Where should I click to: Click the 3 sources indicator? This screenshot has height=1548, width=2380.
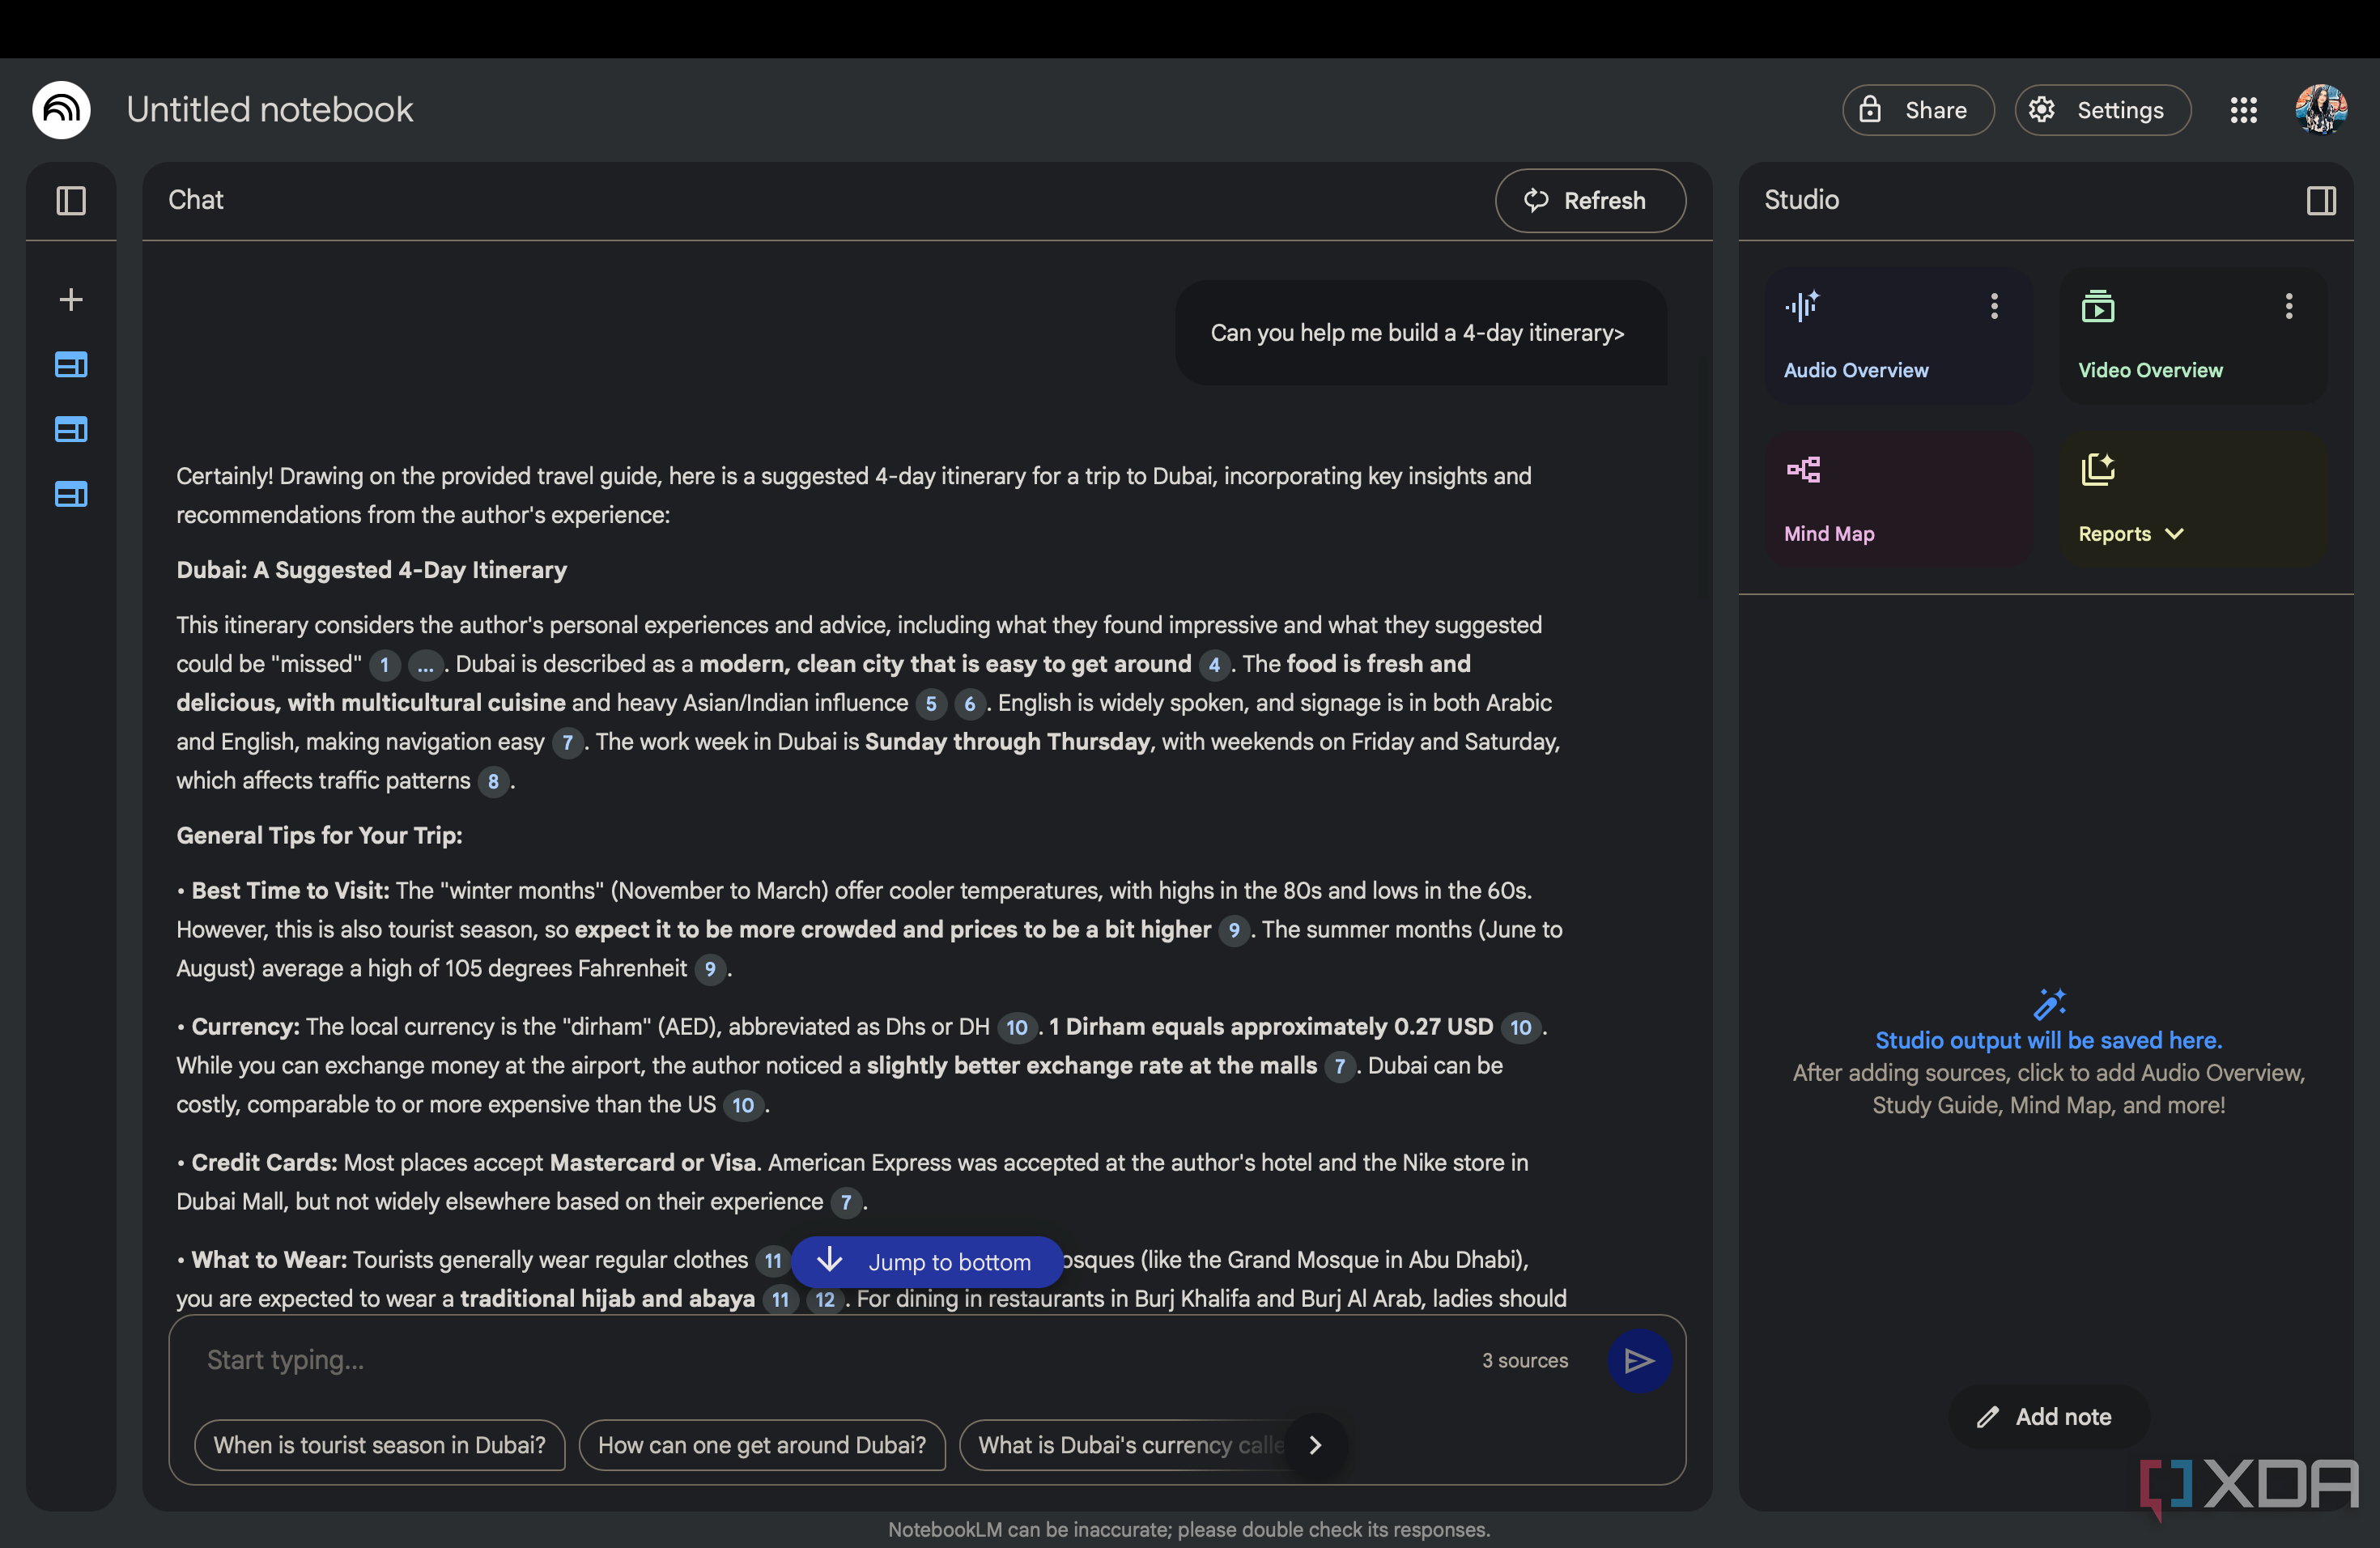click(1524, 1360)
